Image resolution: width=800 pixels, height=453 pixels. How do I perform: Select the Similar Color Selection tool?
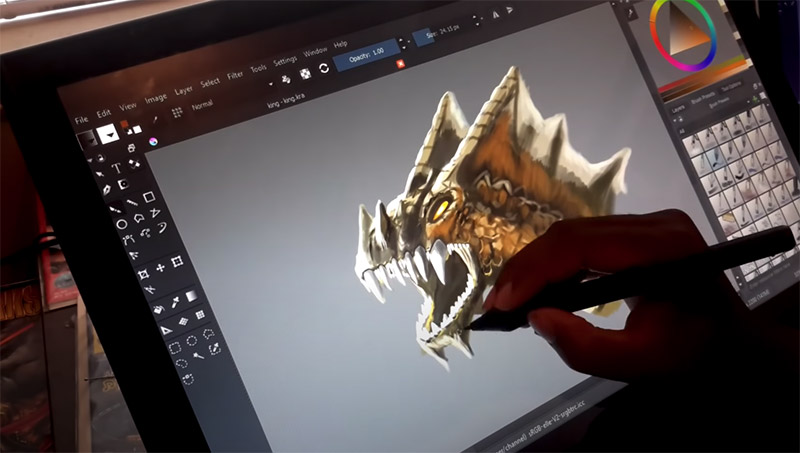[x=215, y=349]
